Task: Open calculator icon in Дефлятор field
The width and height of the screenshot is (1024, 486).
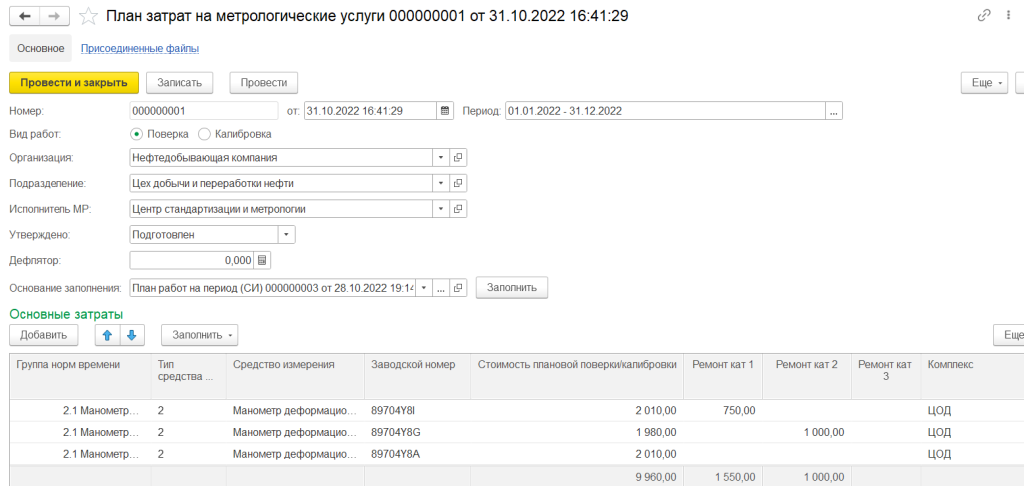Action: (263, 260)
